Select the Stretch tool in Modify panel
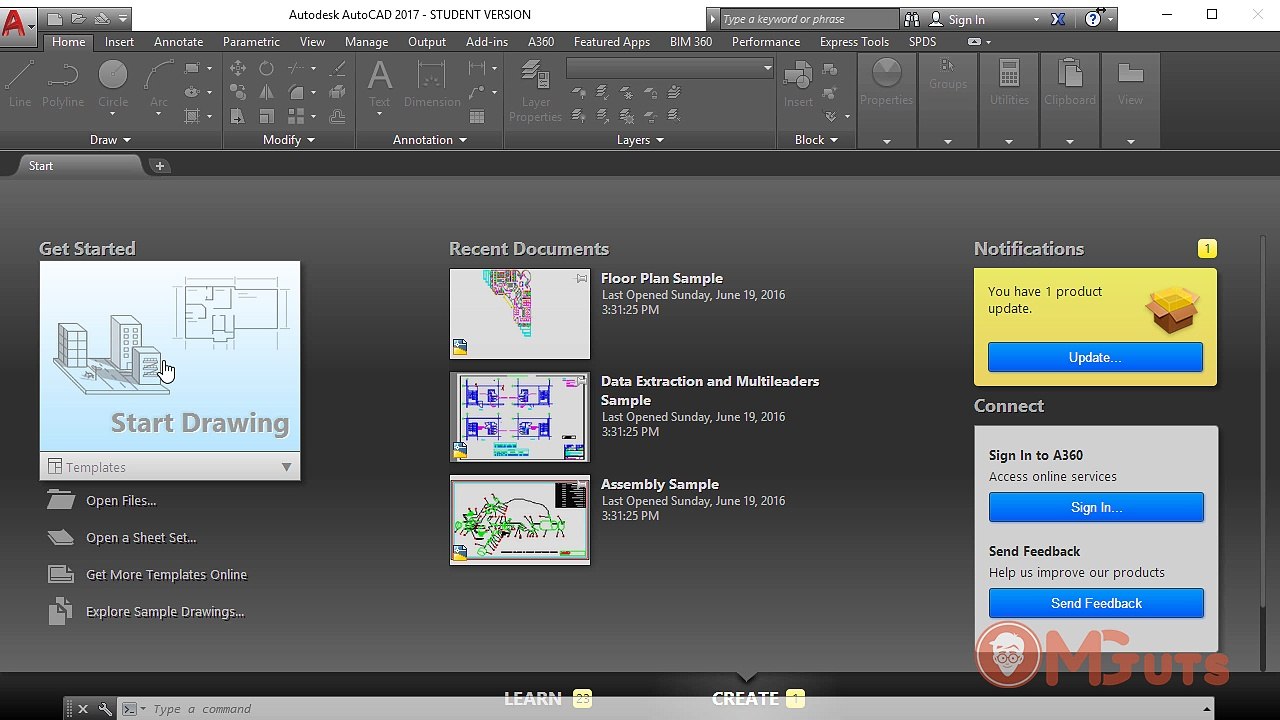 click(x=238, y=116)
